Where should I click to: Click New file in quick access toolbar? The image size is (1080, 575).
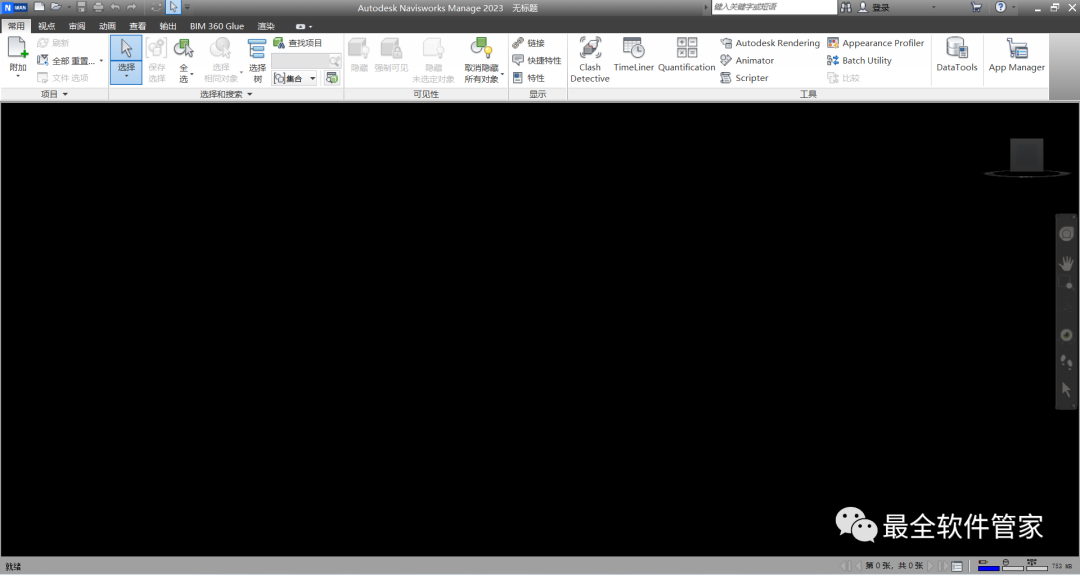click(x=39, y=7)
